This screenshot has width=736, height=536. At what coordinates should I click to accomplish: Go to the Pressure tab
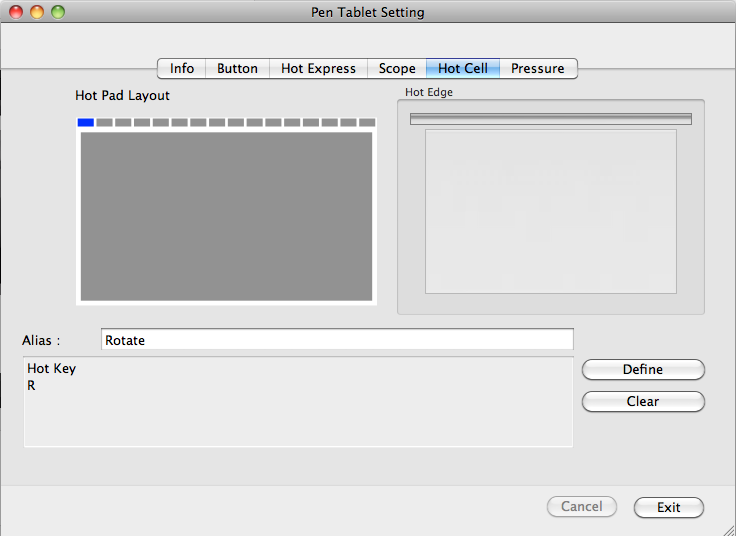538,69
